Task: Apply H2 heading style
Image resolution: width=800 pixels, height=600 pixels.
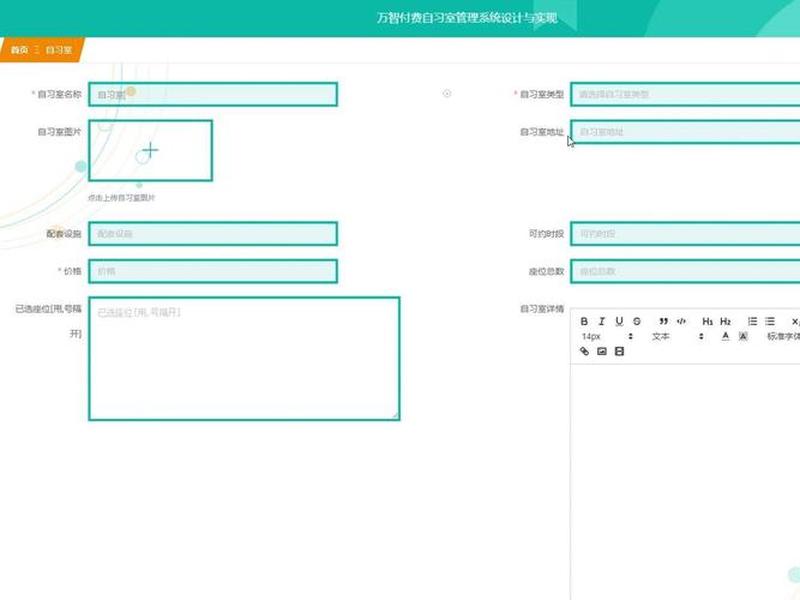Action: click(x=725, y=321)
